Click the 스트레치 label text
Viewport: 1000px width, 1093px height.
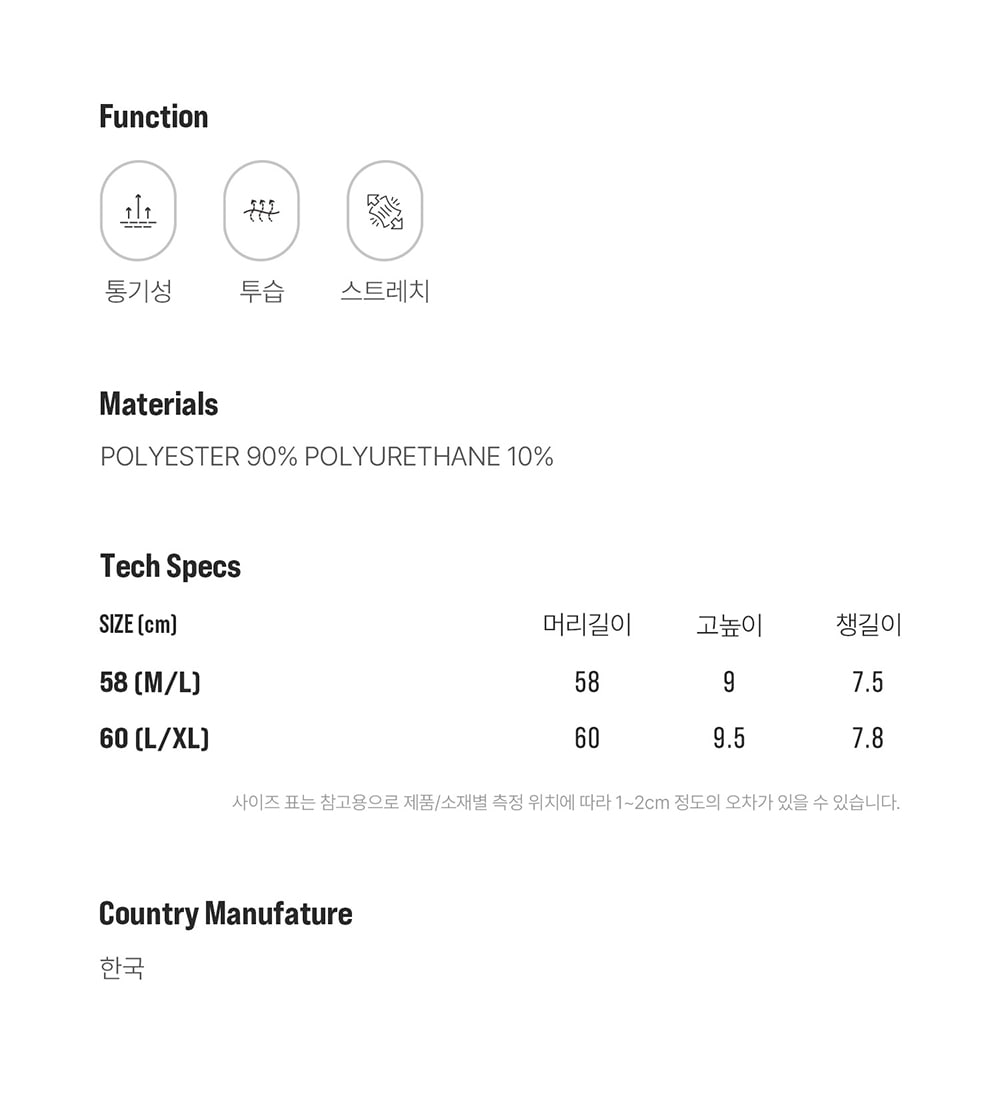385,291
